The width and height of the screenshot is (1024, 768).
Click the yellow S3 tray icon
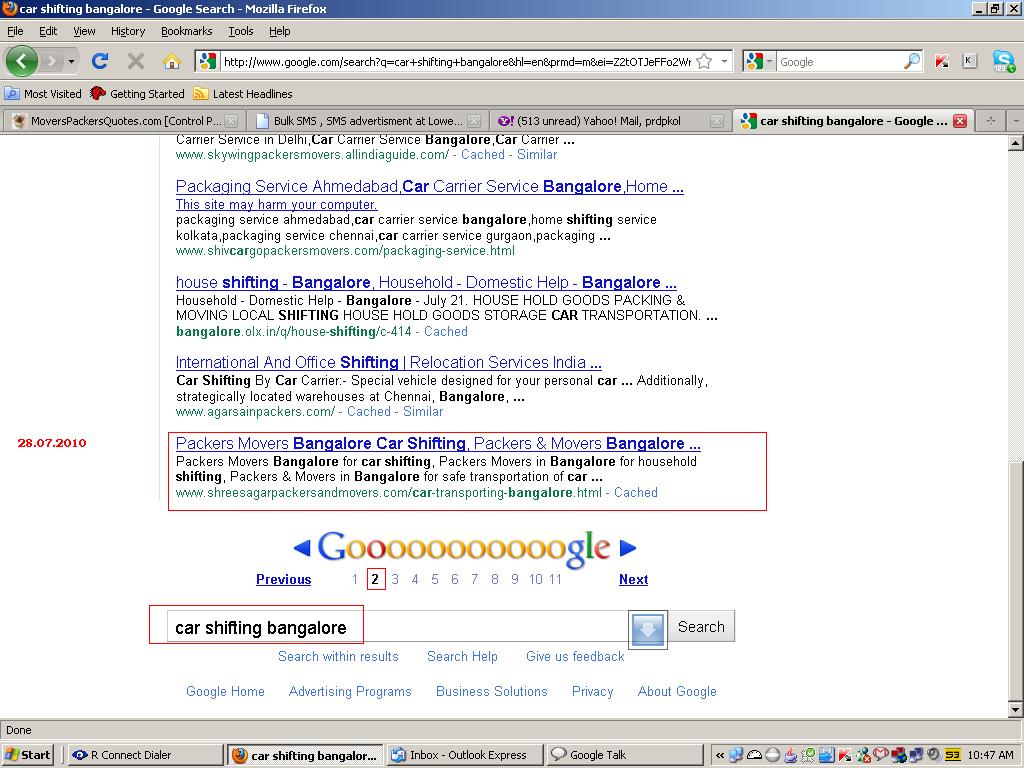[953, 755]
